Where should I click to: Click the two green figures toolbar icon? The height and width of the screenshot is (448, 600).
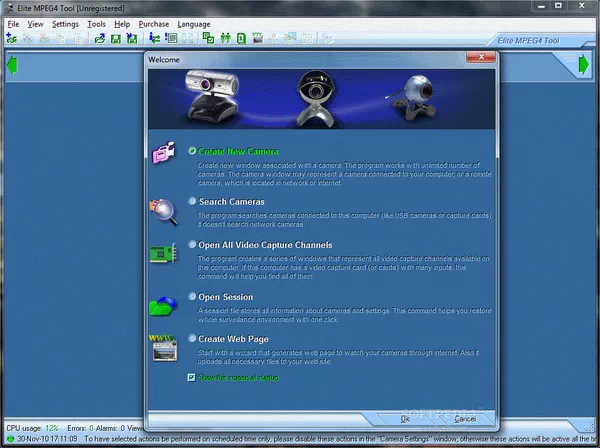click(225, 38)
